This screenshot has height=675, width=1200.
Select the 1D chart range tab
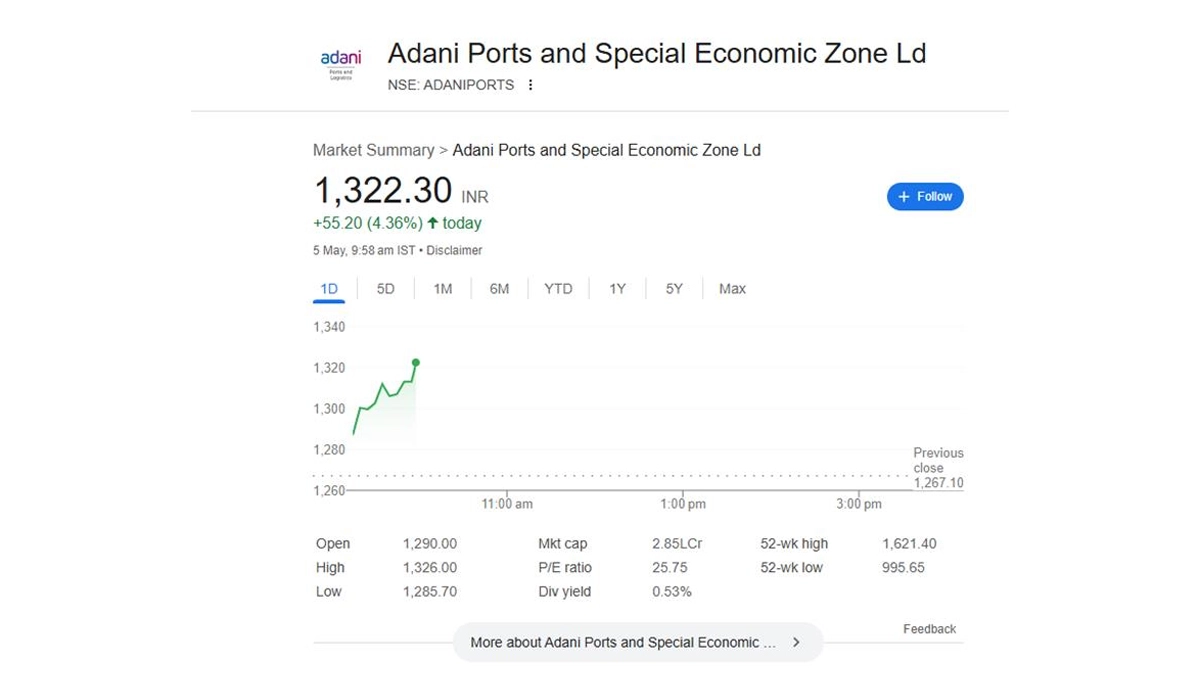(x=329, y=289)
